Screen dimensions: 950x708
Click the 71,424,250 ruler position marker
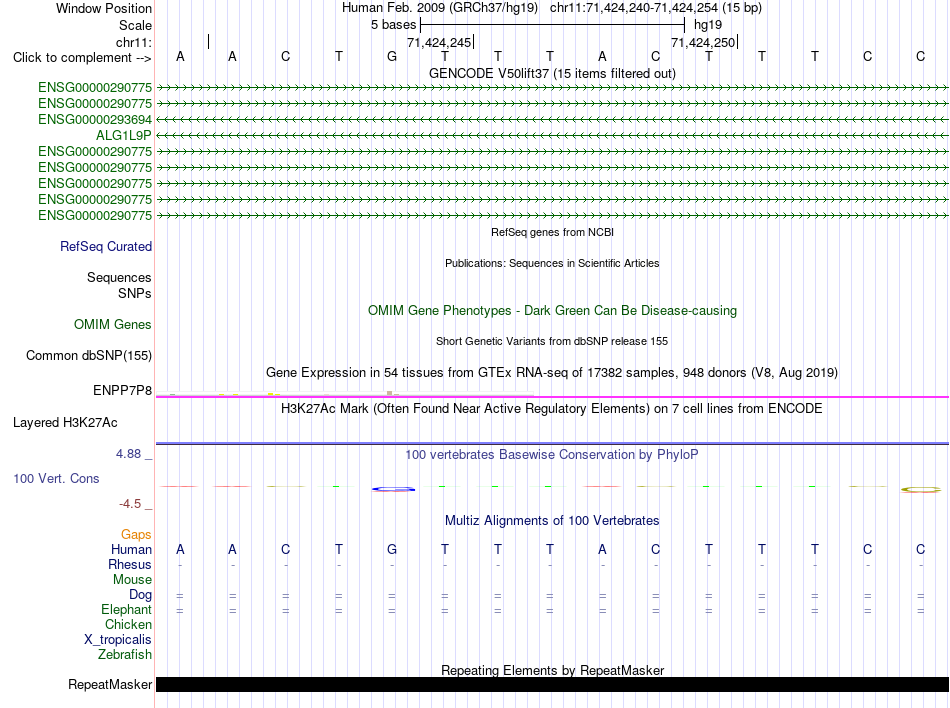[x=704, y=42]
